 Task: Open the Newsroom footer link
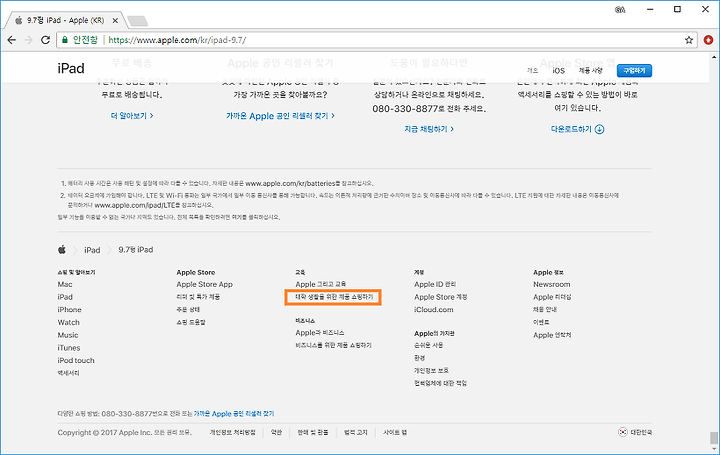[551, 284]
